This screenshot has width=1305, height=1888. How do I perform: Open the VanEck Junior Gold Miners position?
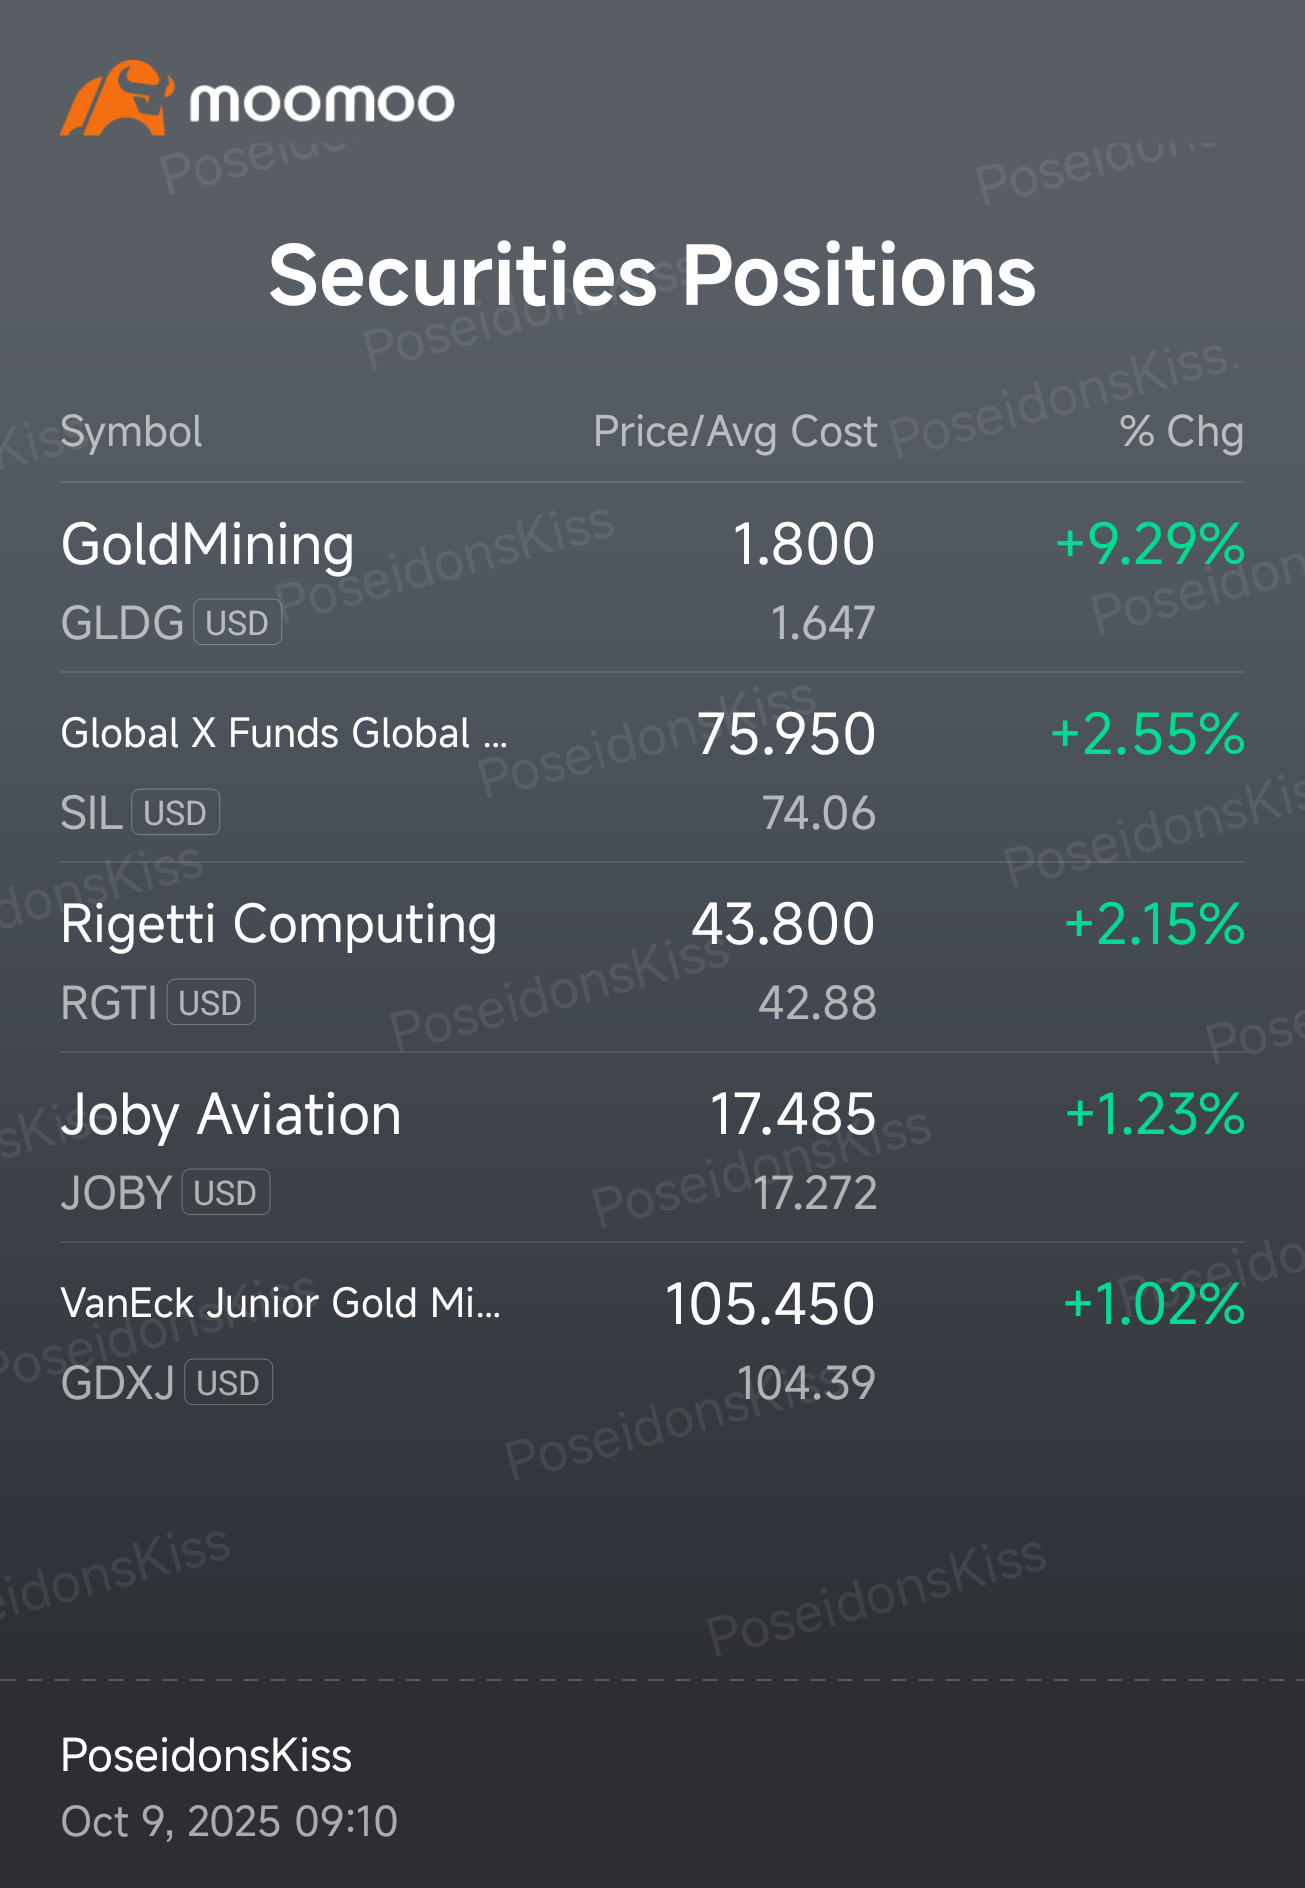point(280,1304)
